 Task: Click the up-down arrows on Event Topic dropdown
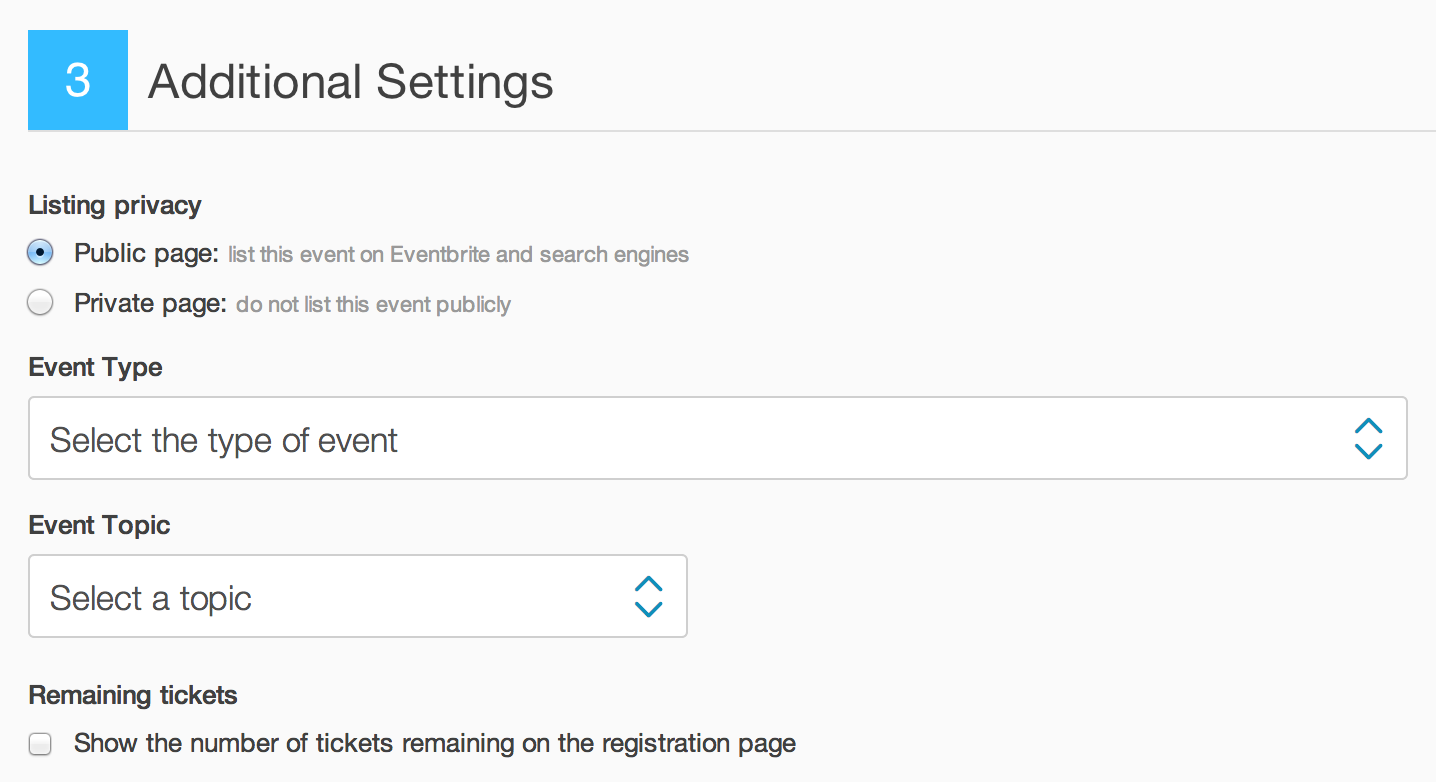tap(648, 596)
